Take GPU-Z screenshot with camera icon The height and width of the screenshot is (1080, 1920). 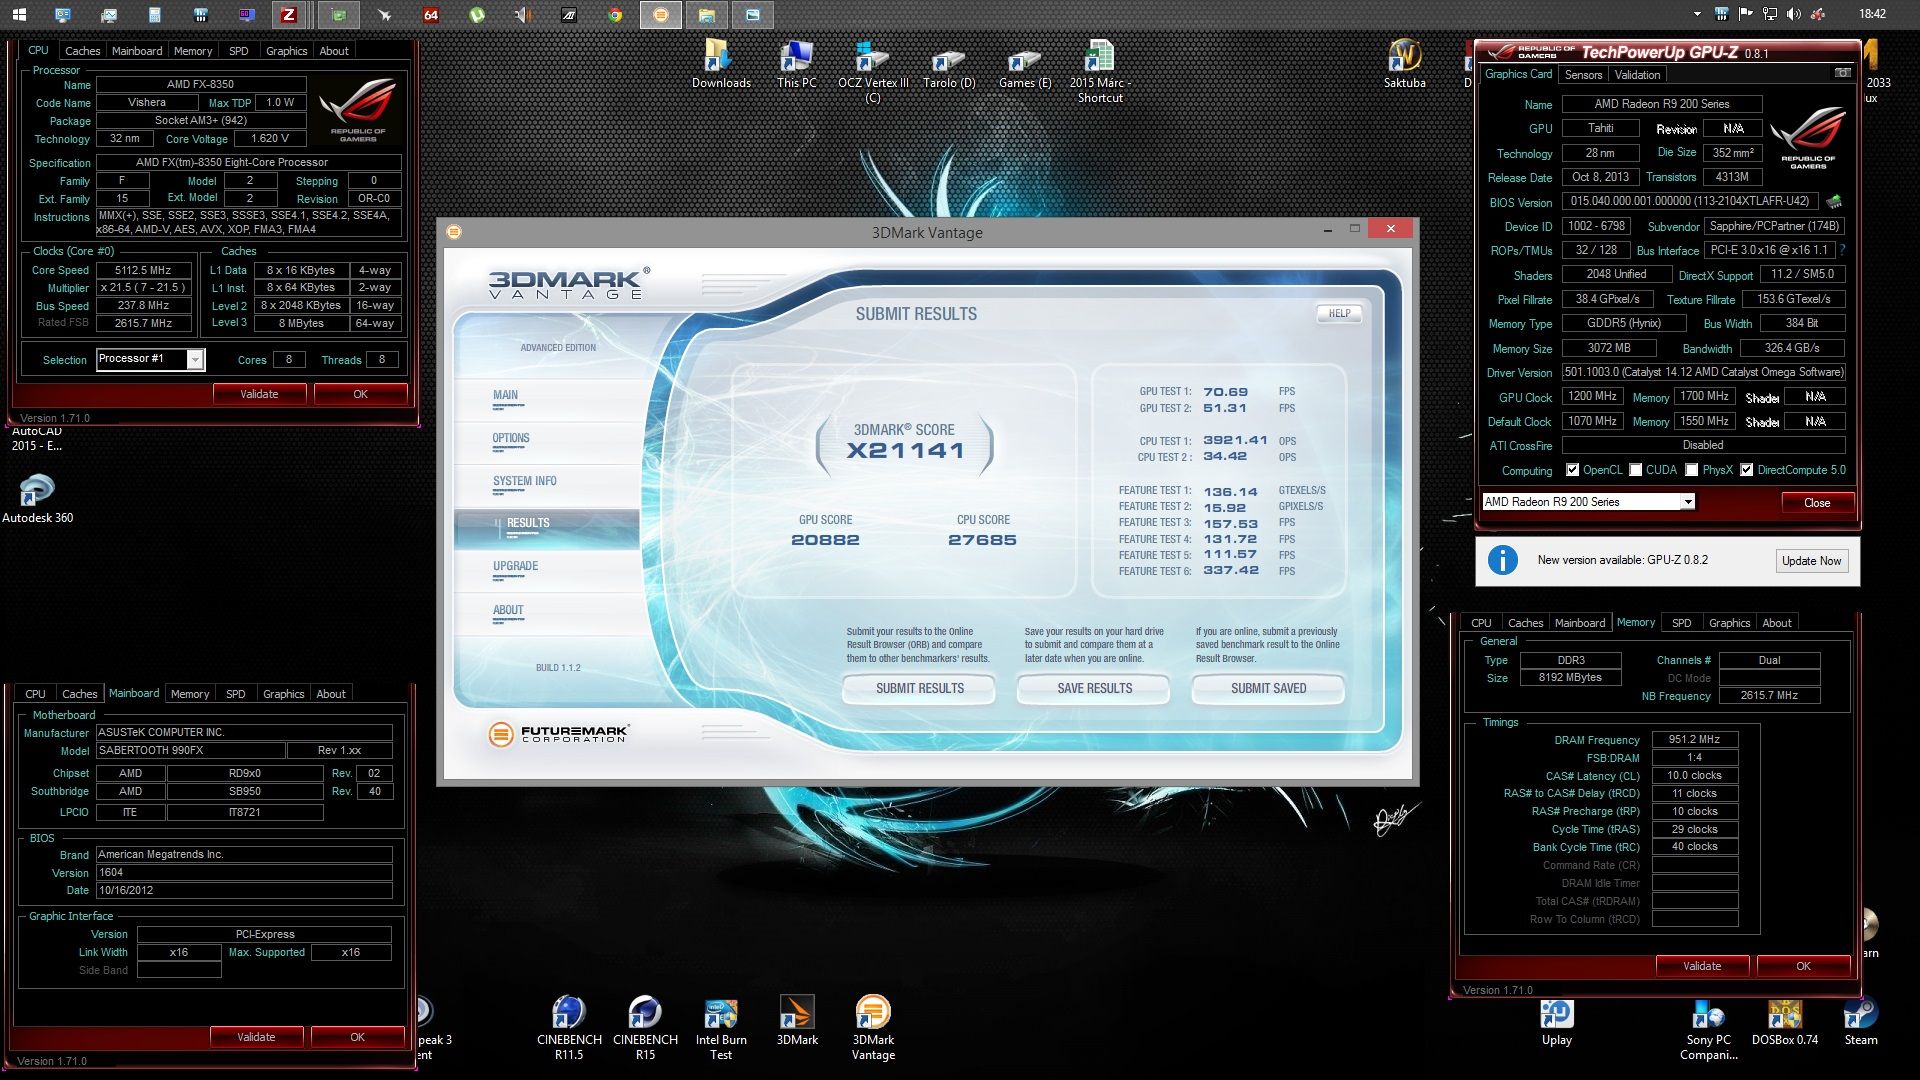click(1842, 73)
